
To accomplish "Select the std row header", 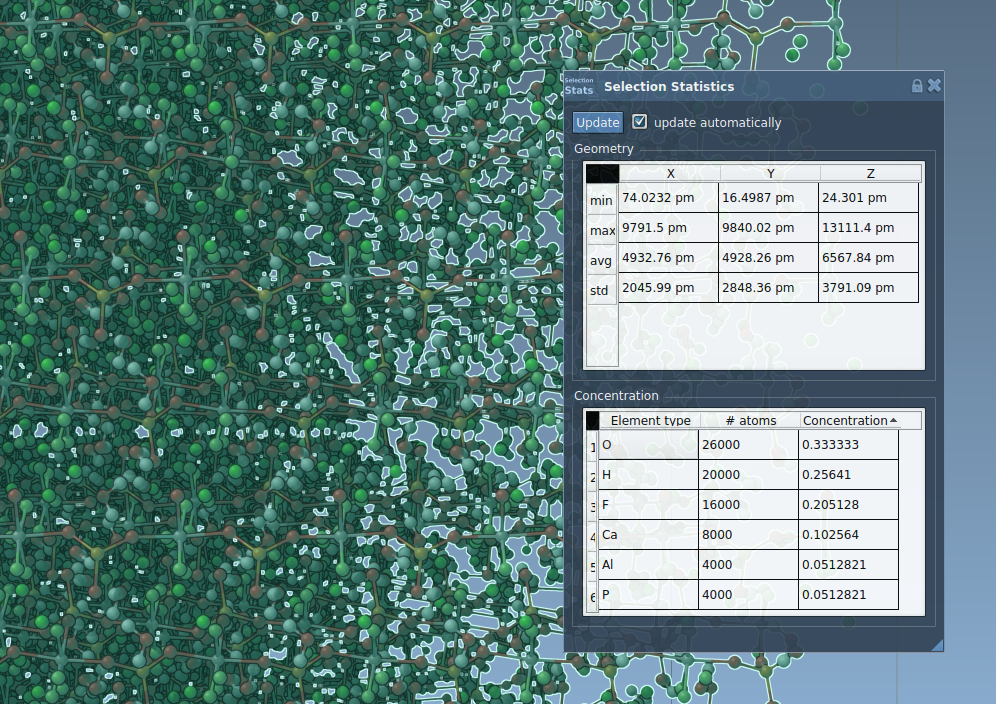I will click(600, 290).
